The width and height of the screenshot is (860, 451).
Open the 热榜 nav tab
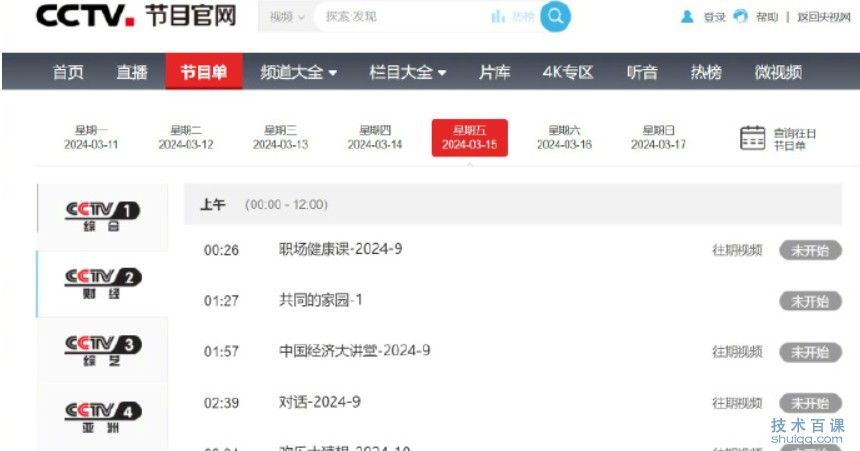(706, 72)
